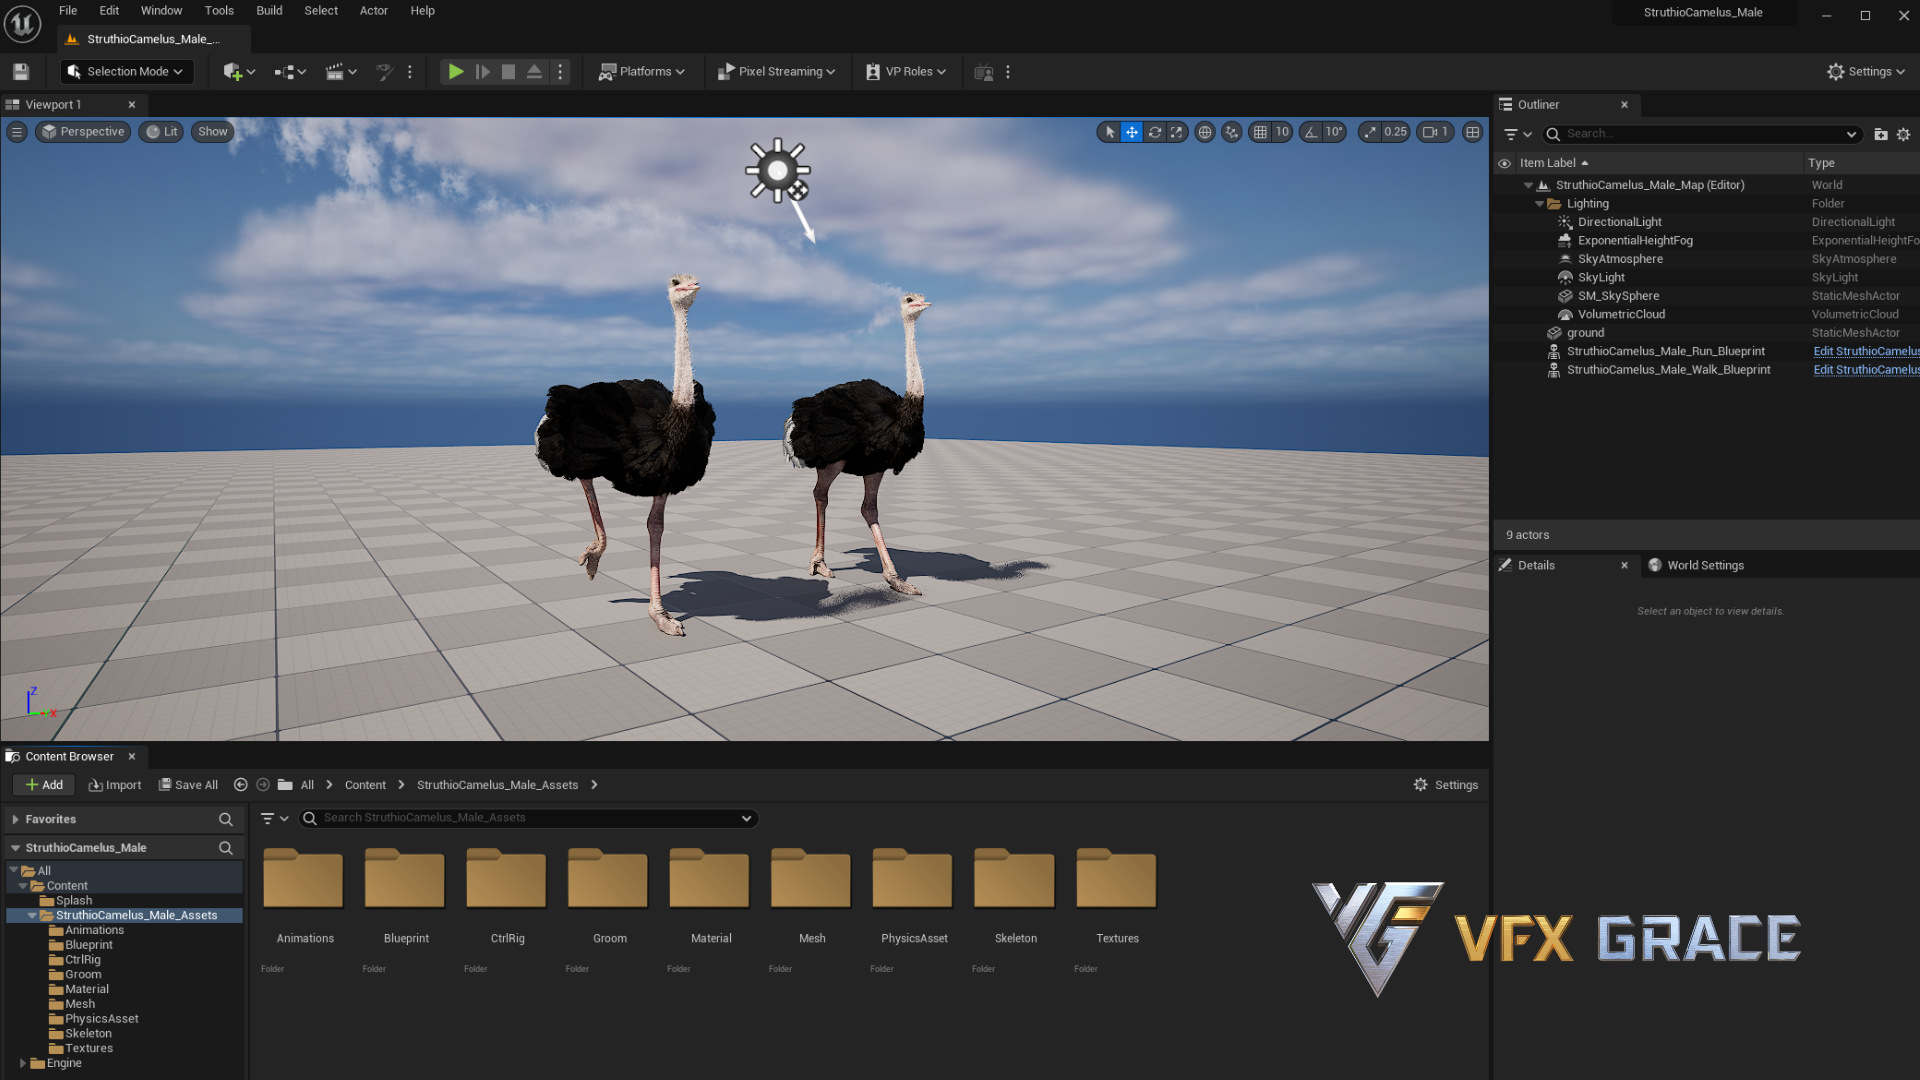Click the Content Browser Import button

coord(115,786)
